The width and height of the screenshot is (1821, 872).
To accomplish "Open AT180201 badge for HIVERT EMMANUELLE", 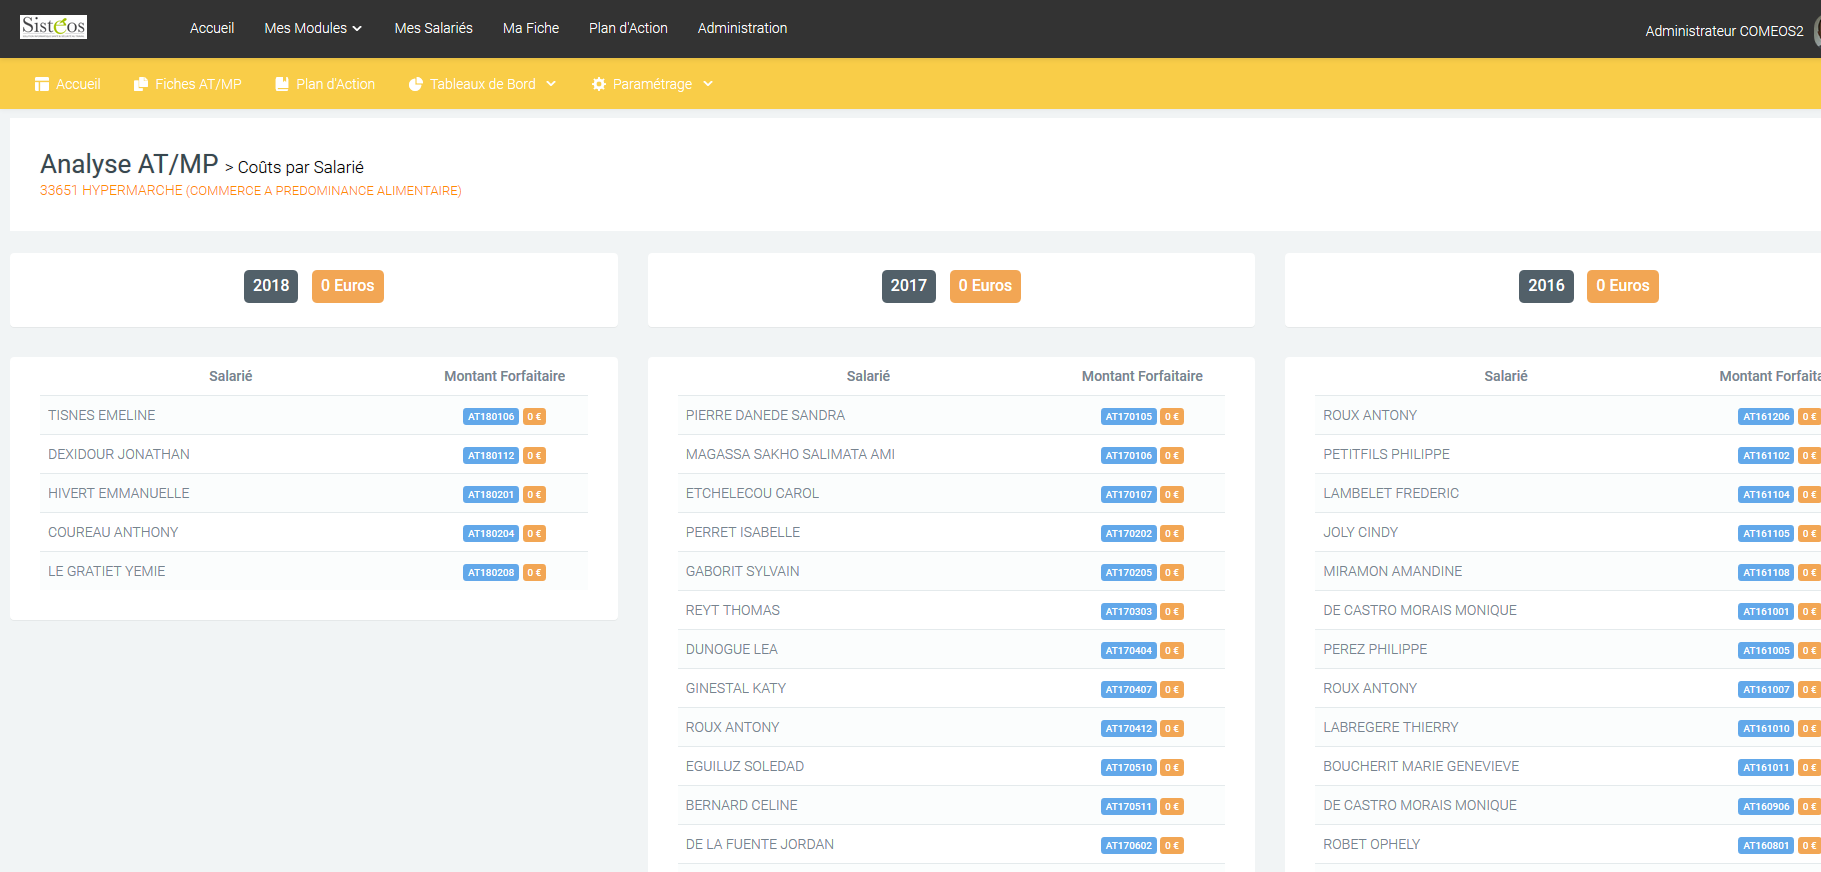I will tap(491, 495).
